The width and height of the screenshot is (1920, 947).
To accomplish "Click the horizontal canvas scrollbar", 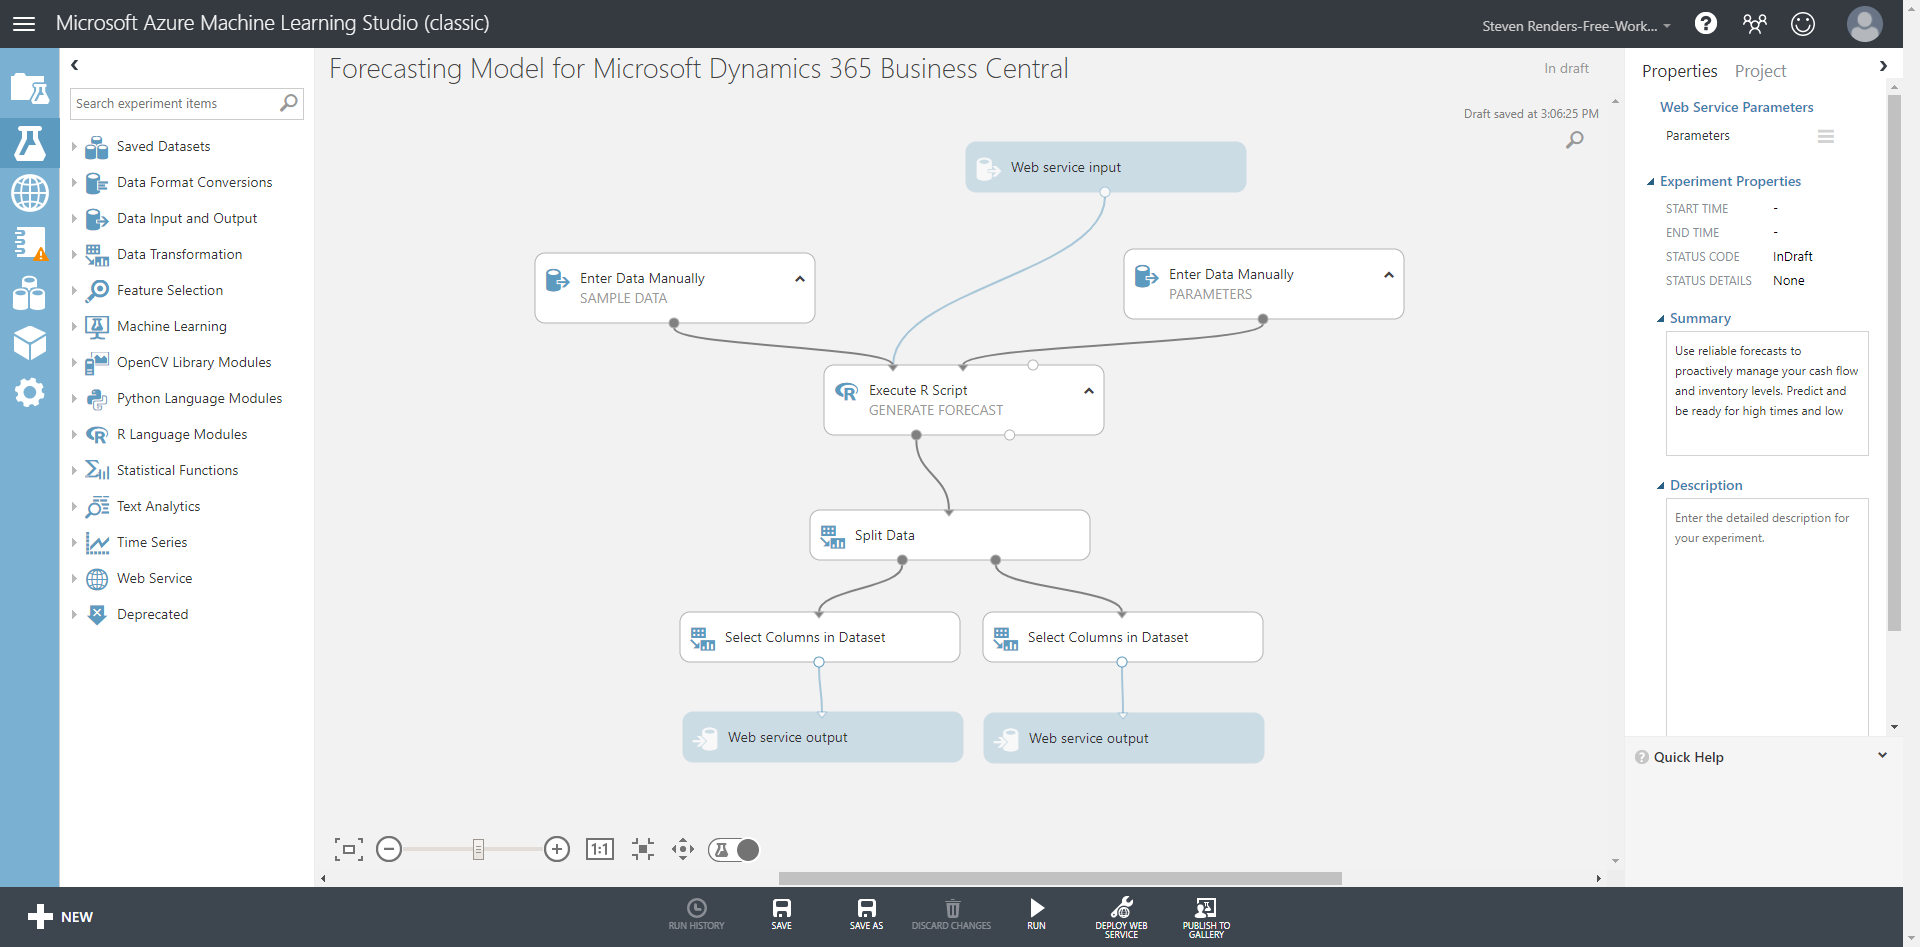I will coord(1060,878).
